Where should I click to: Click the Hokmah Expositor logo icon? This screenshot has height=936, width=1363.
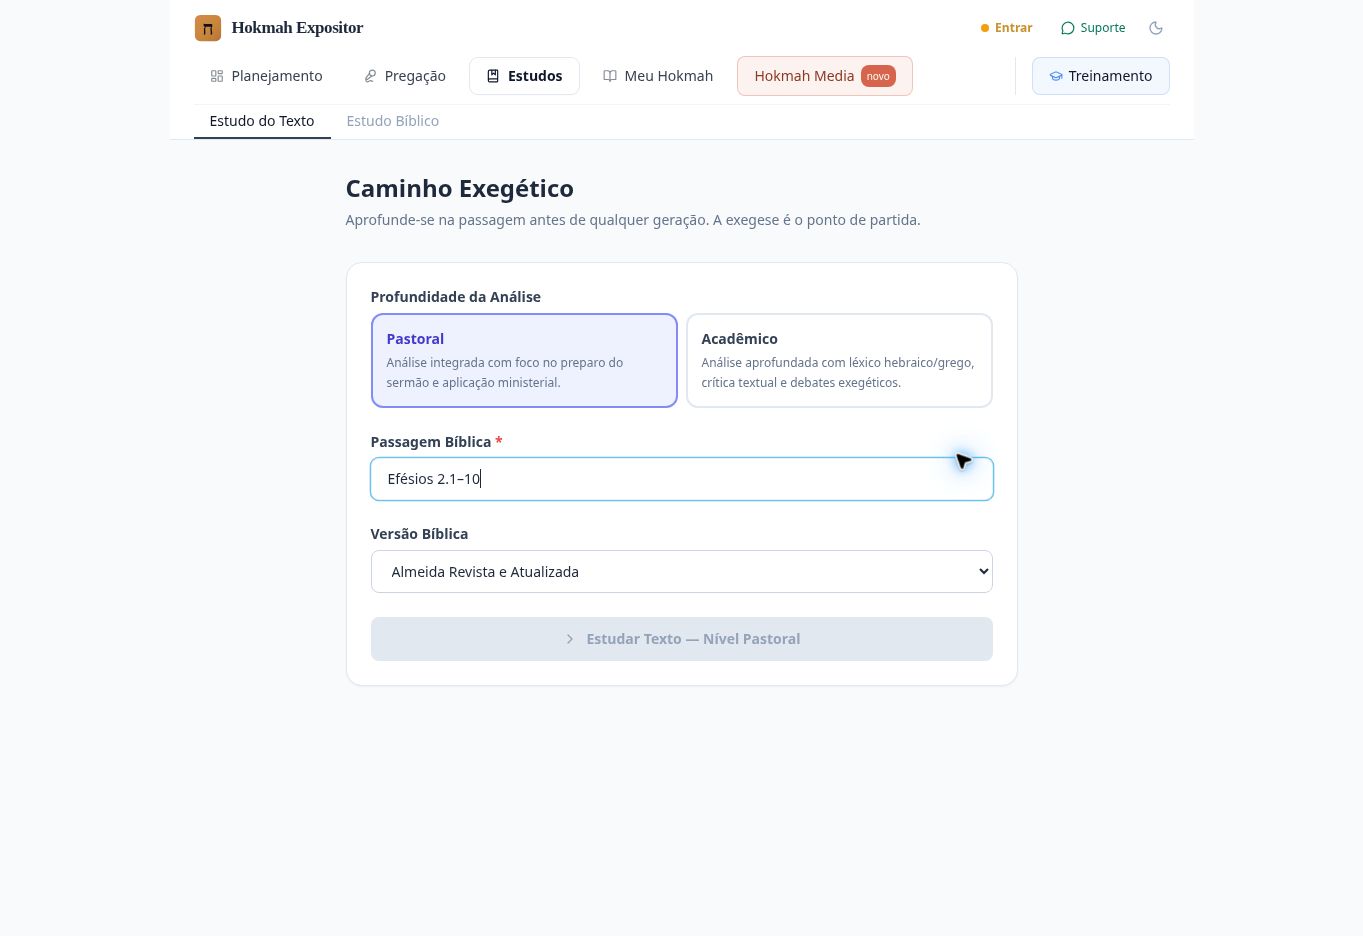[x=208, y=28]
